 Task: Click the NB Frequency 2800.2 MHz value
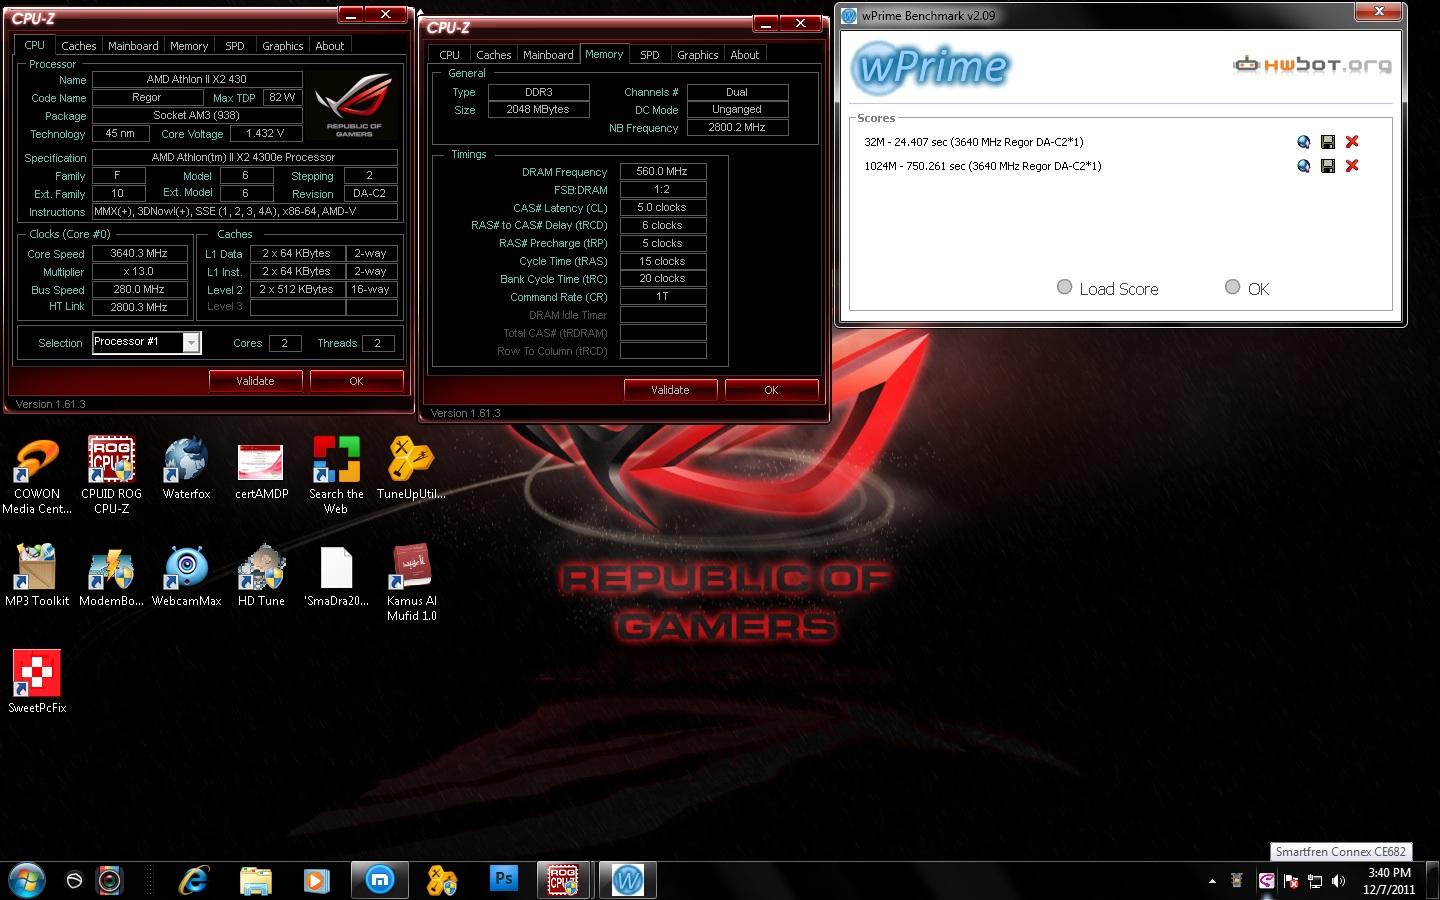click(x=737, y=128)
